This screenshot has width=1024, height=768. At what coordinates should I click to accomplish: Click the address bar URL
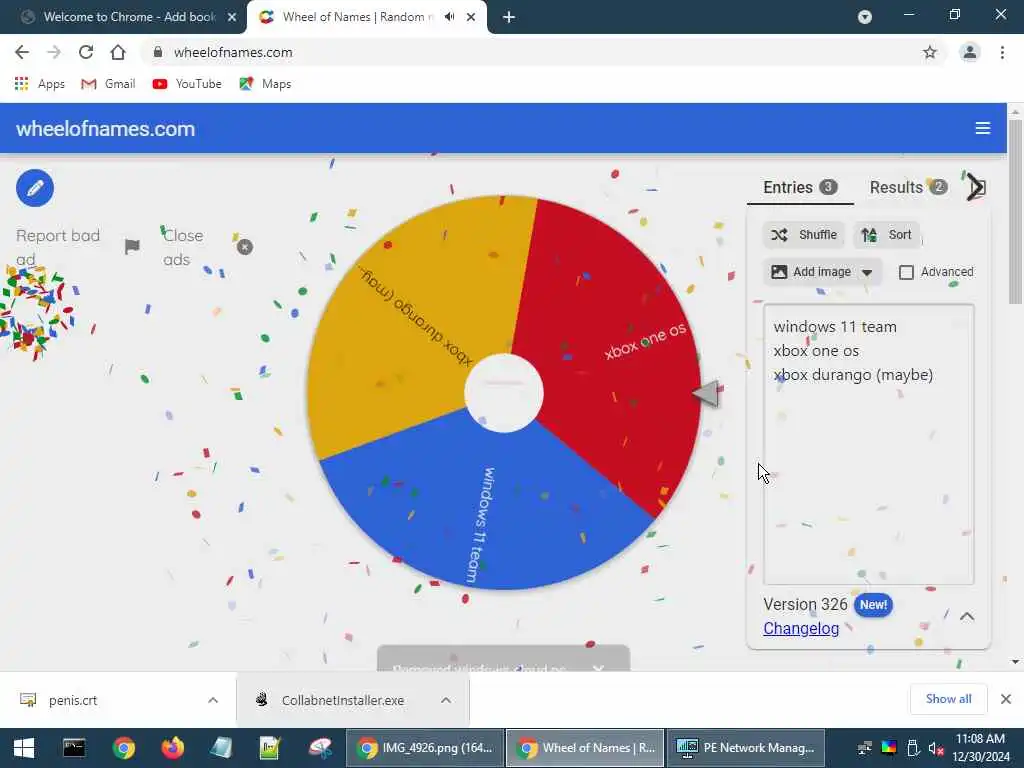click(233, 52)
